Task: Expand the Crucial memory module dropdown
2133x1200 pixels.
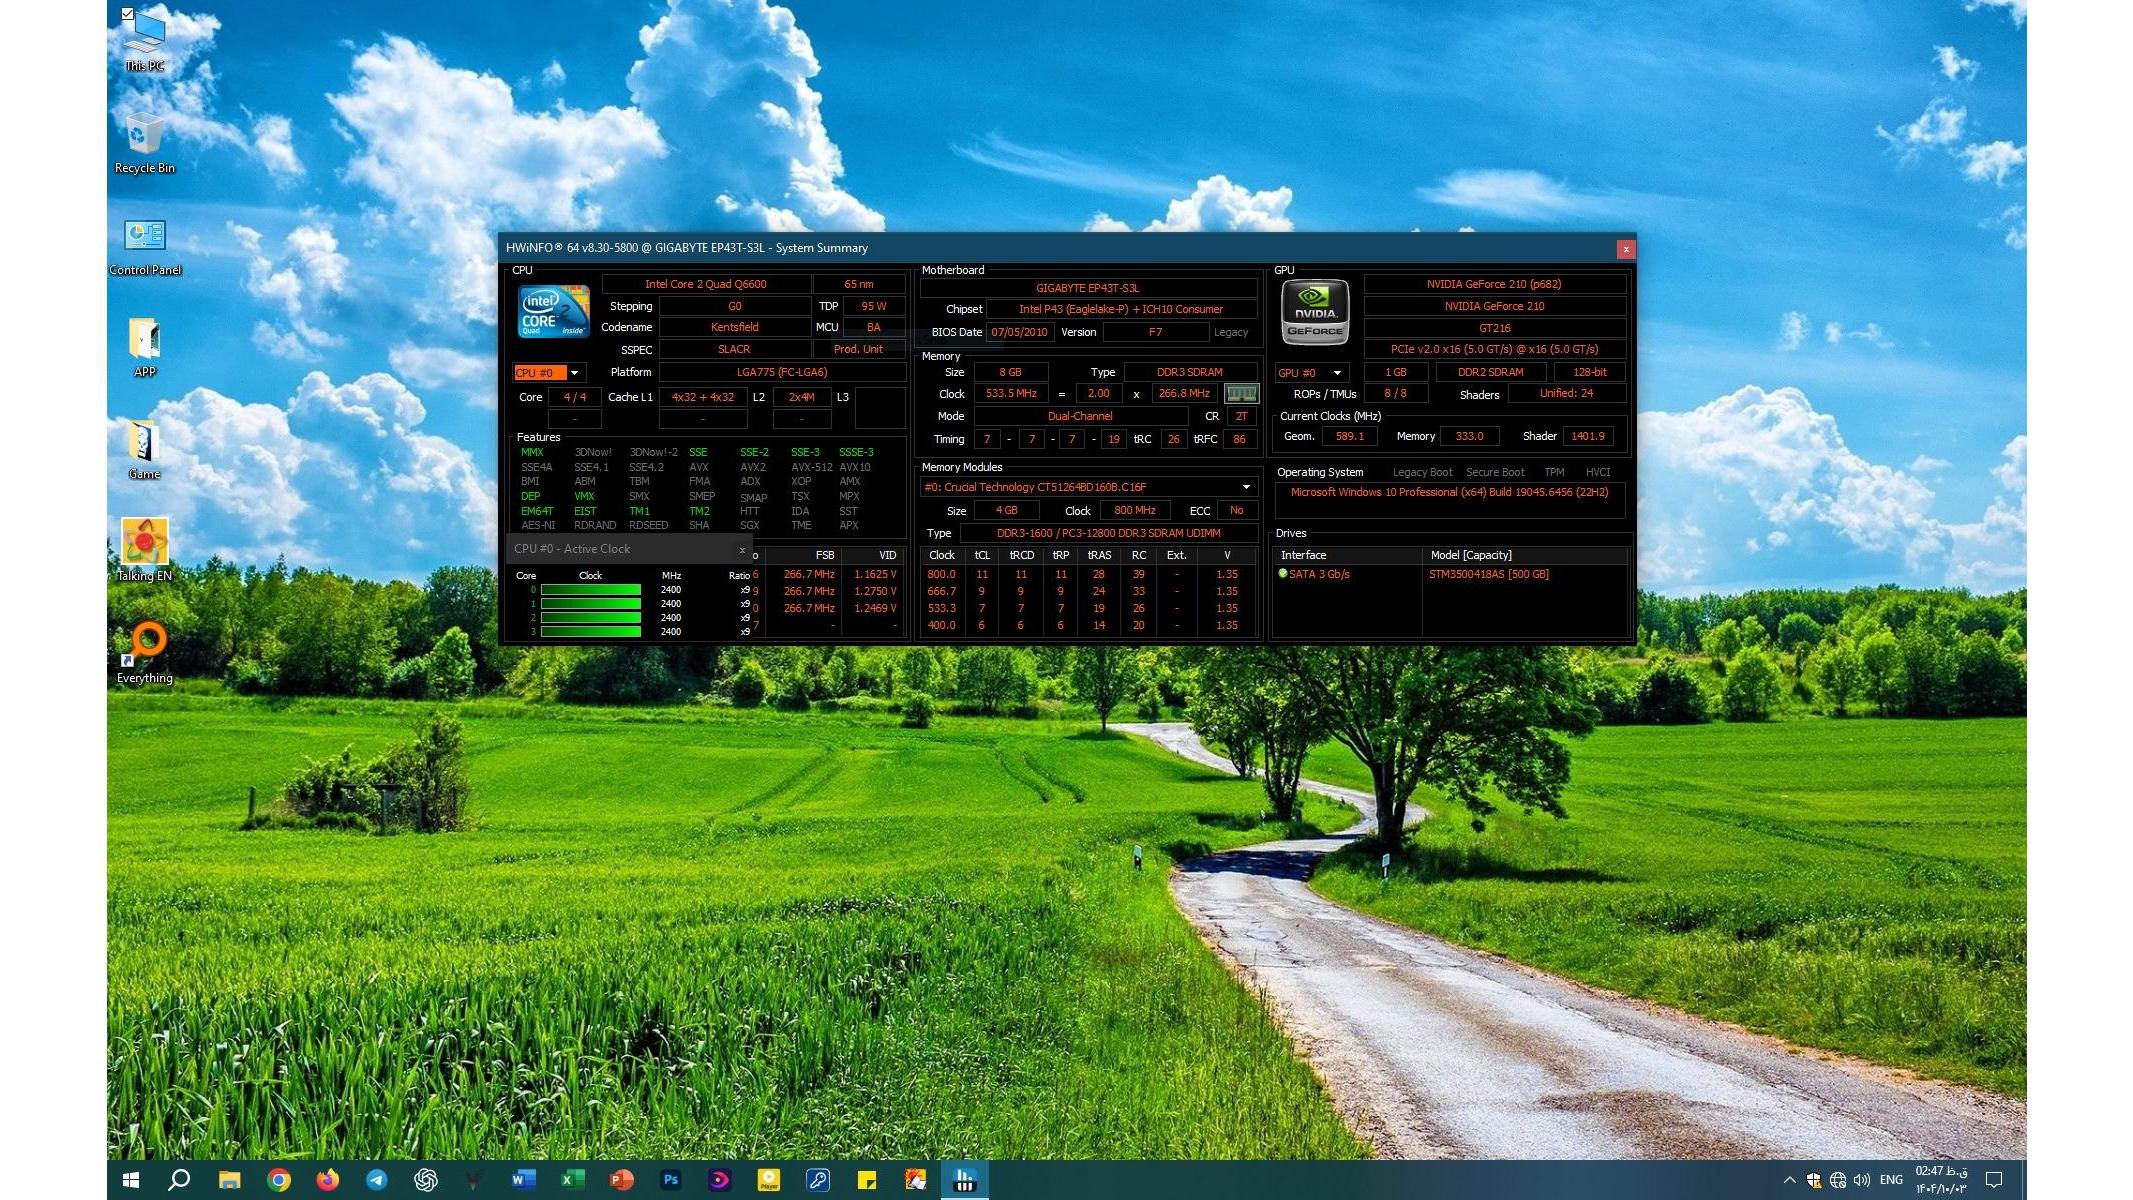Action: 1246,487
